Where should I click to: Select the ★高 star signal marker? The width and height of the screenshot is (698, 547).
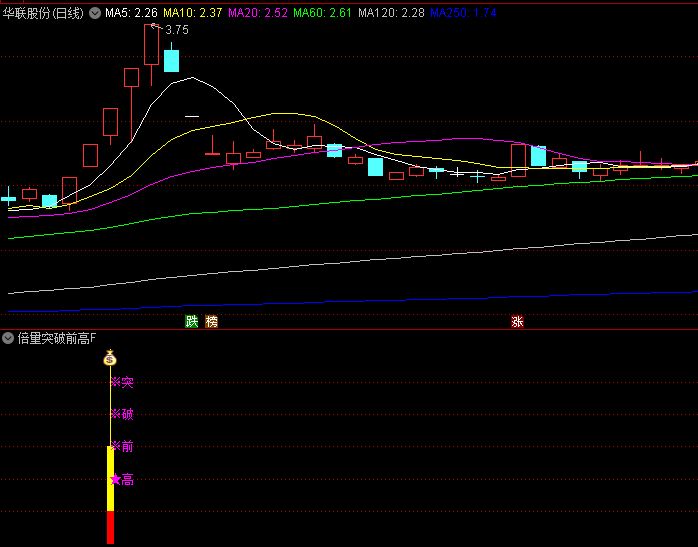pos(122,480)
